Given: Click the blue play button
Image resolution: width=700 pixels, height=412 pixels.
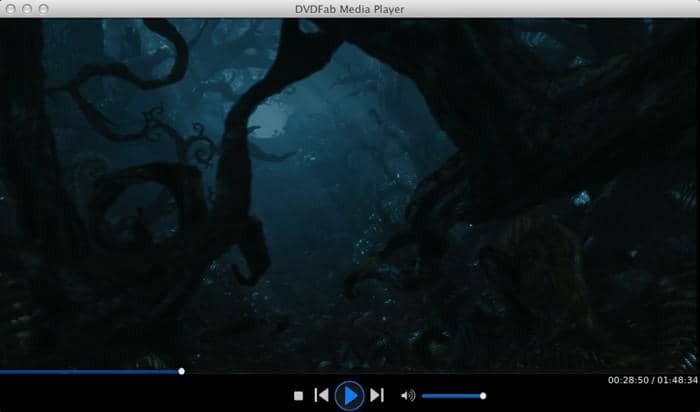Looking at the screenshot, I should (350, 395).
